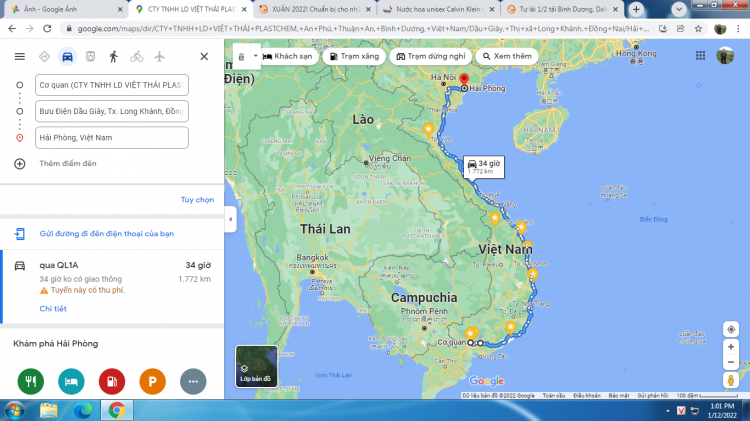Switch to Nước hoa unisex Calvin Klein tab
The width and height of the screenshot is (750, 421).
click(439, 9)
